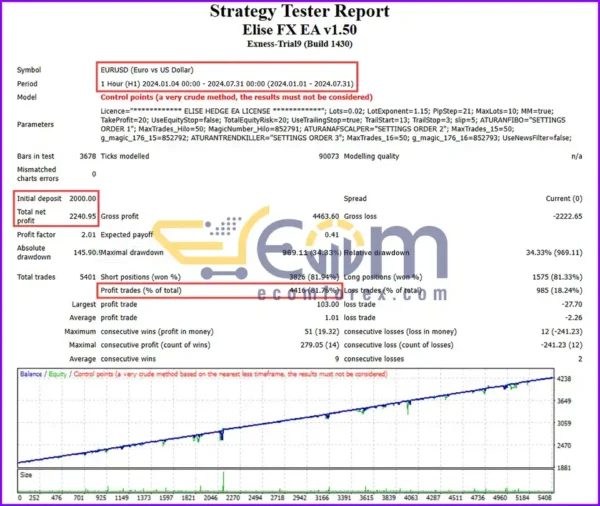Click the "Parameters" row label
Screen dimensions: 600x506
[x=35, y=124]
